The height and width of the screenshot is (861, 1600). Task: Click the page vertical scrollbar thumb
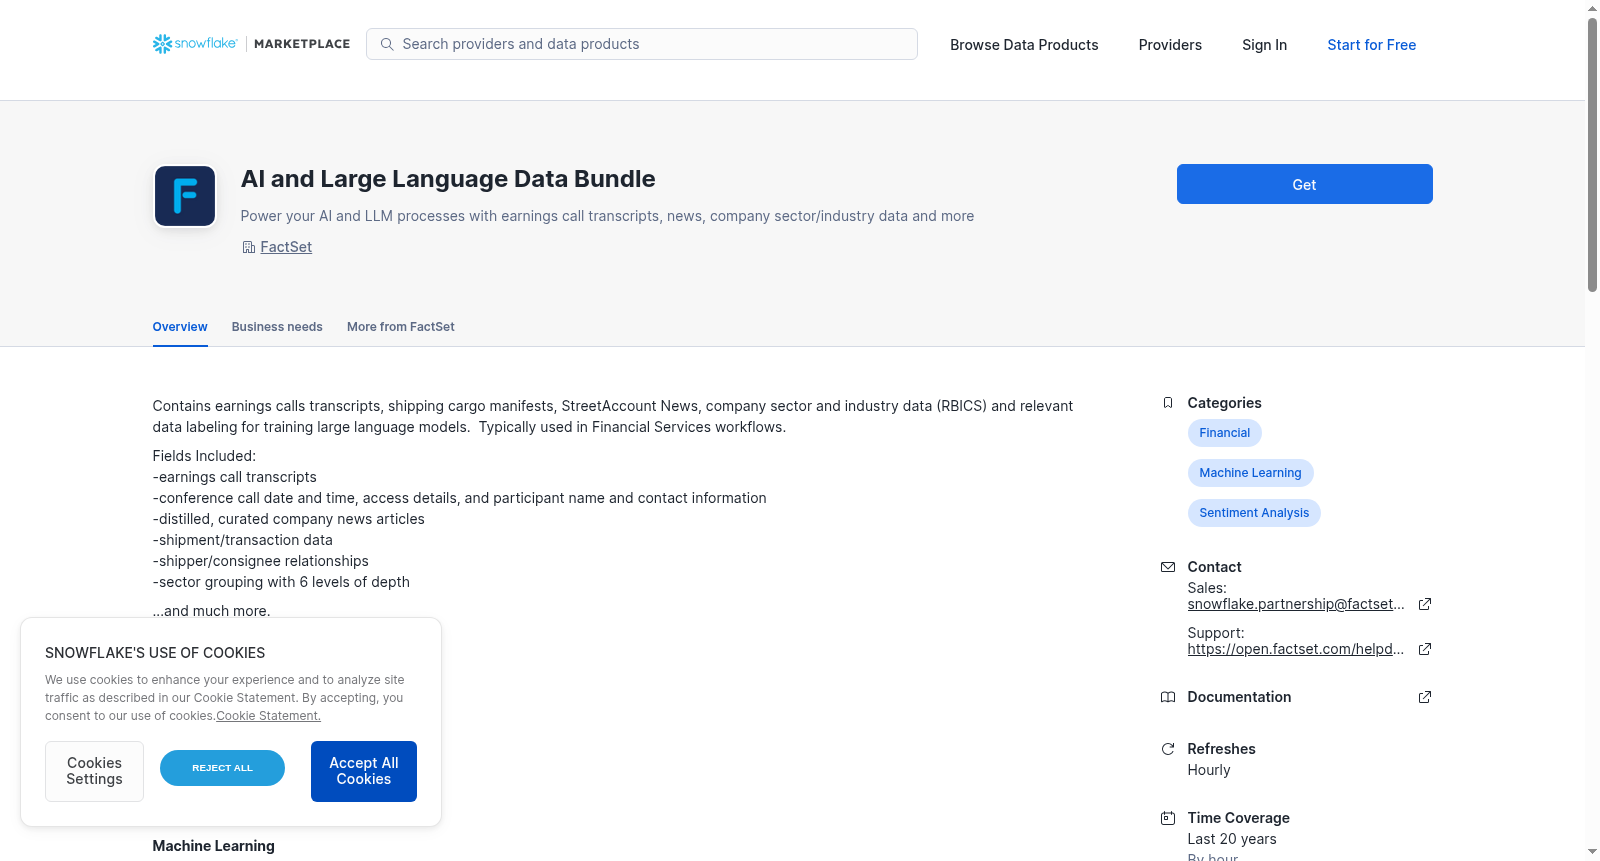(1592, 155)
